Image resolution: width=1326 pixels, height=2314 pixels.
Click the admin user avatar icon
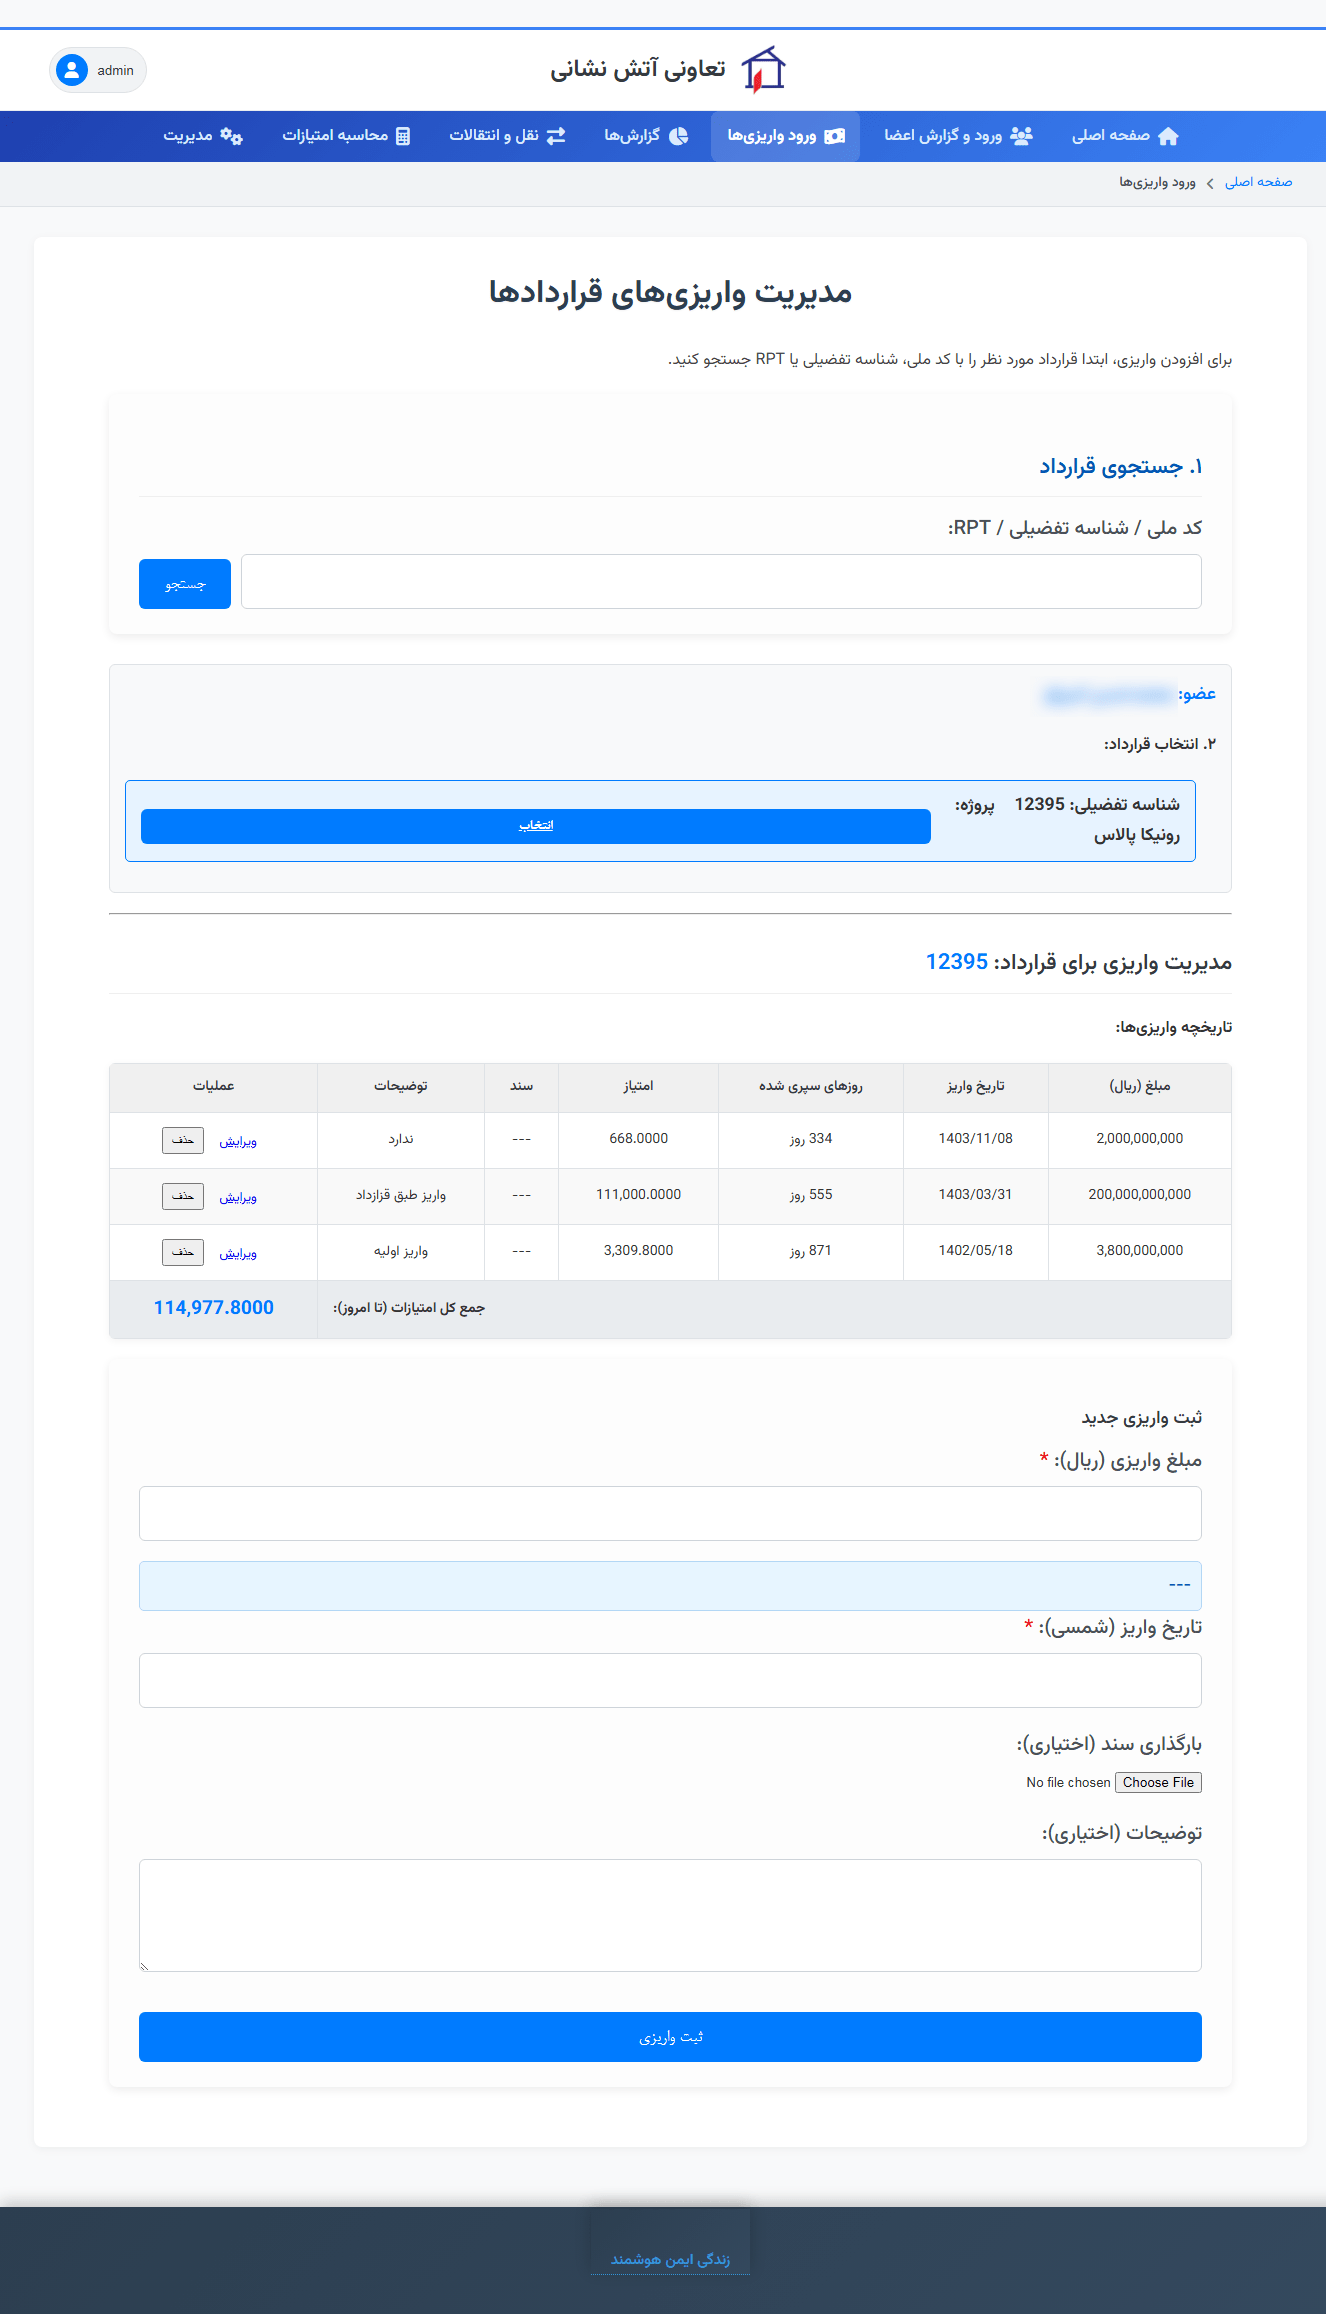(72, 70)
